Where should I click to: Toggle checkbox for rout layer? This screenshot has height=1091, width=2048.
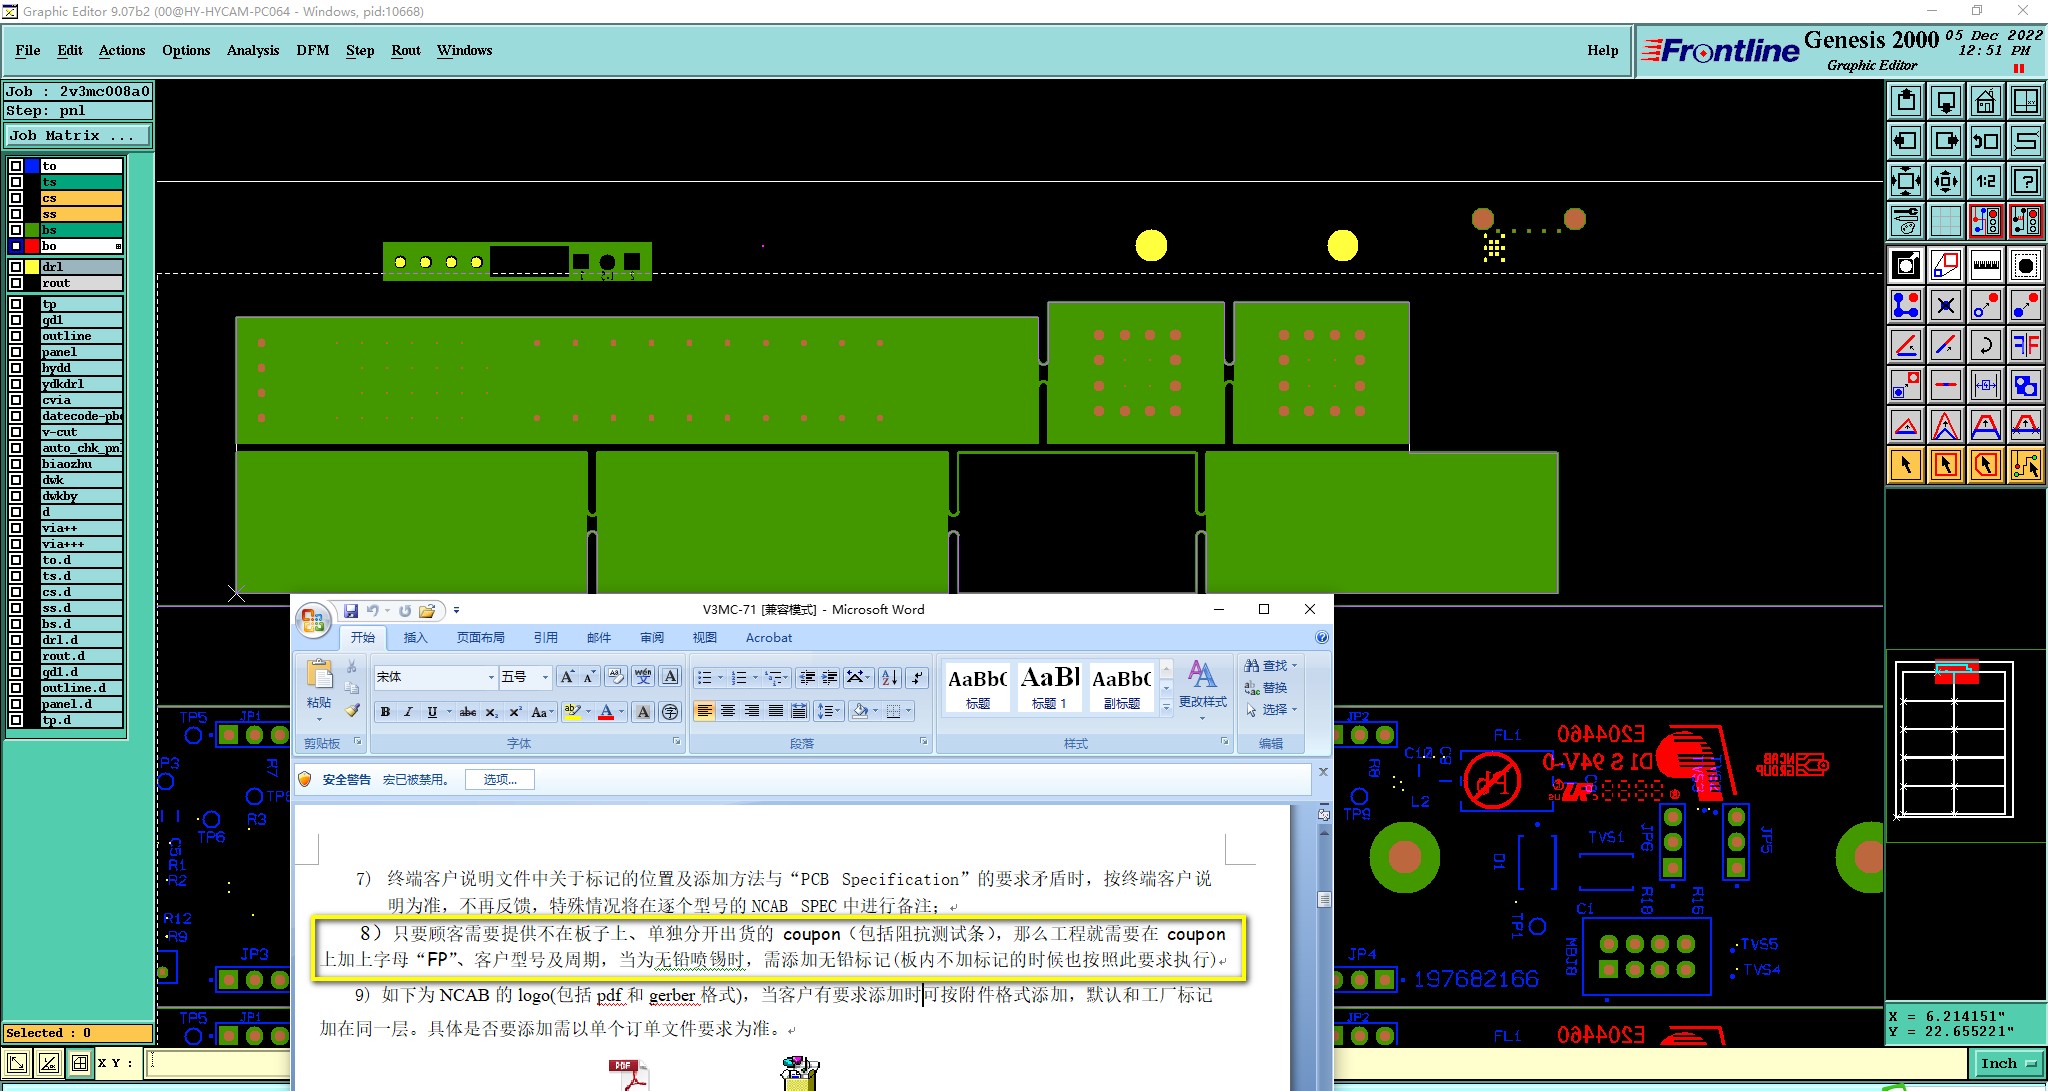16,283
